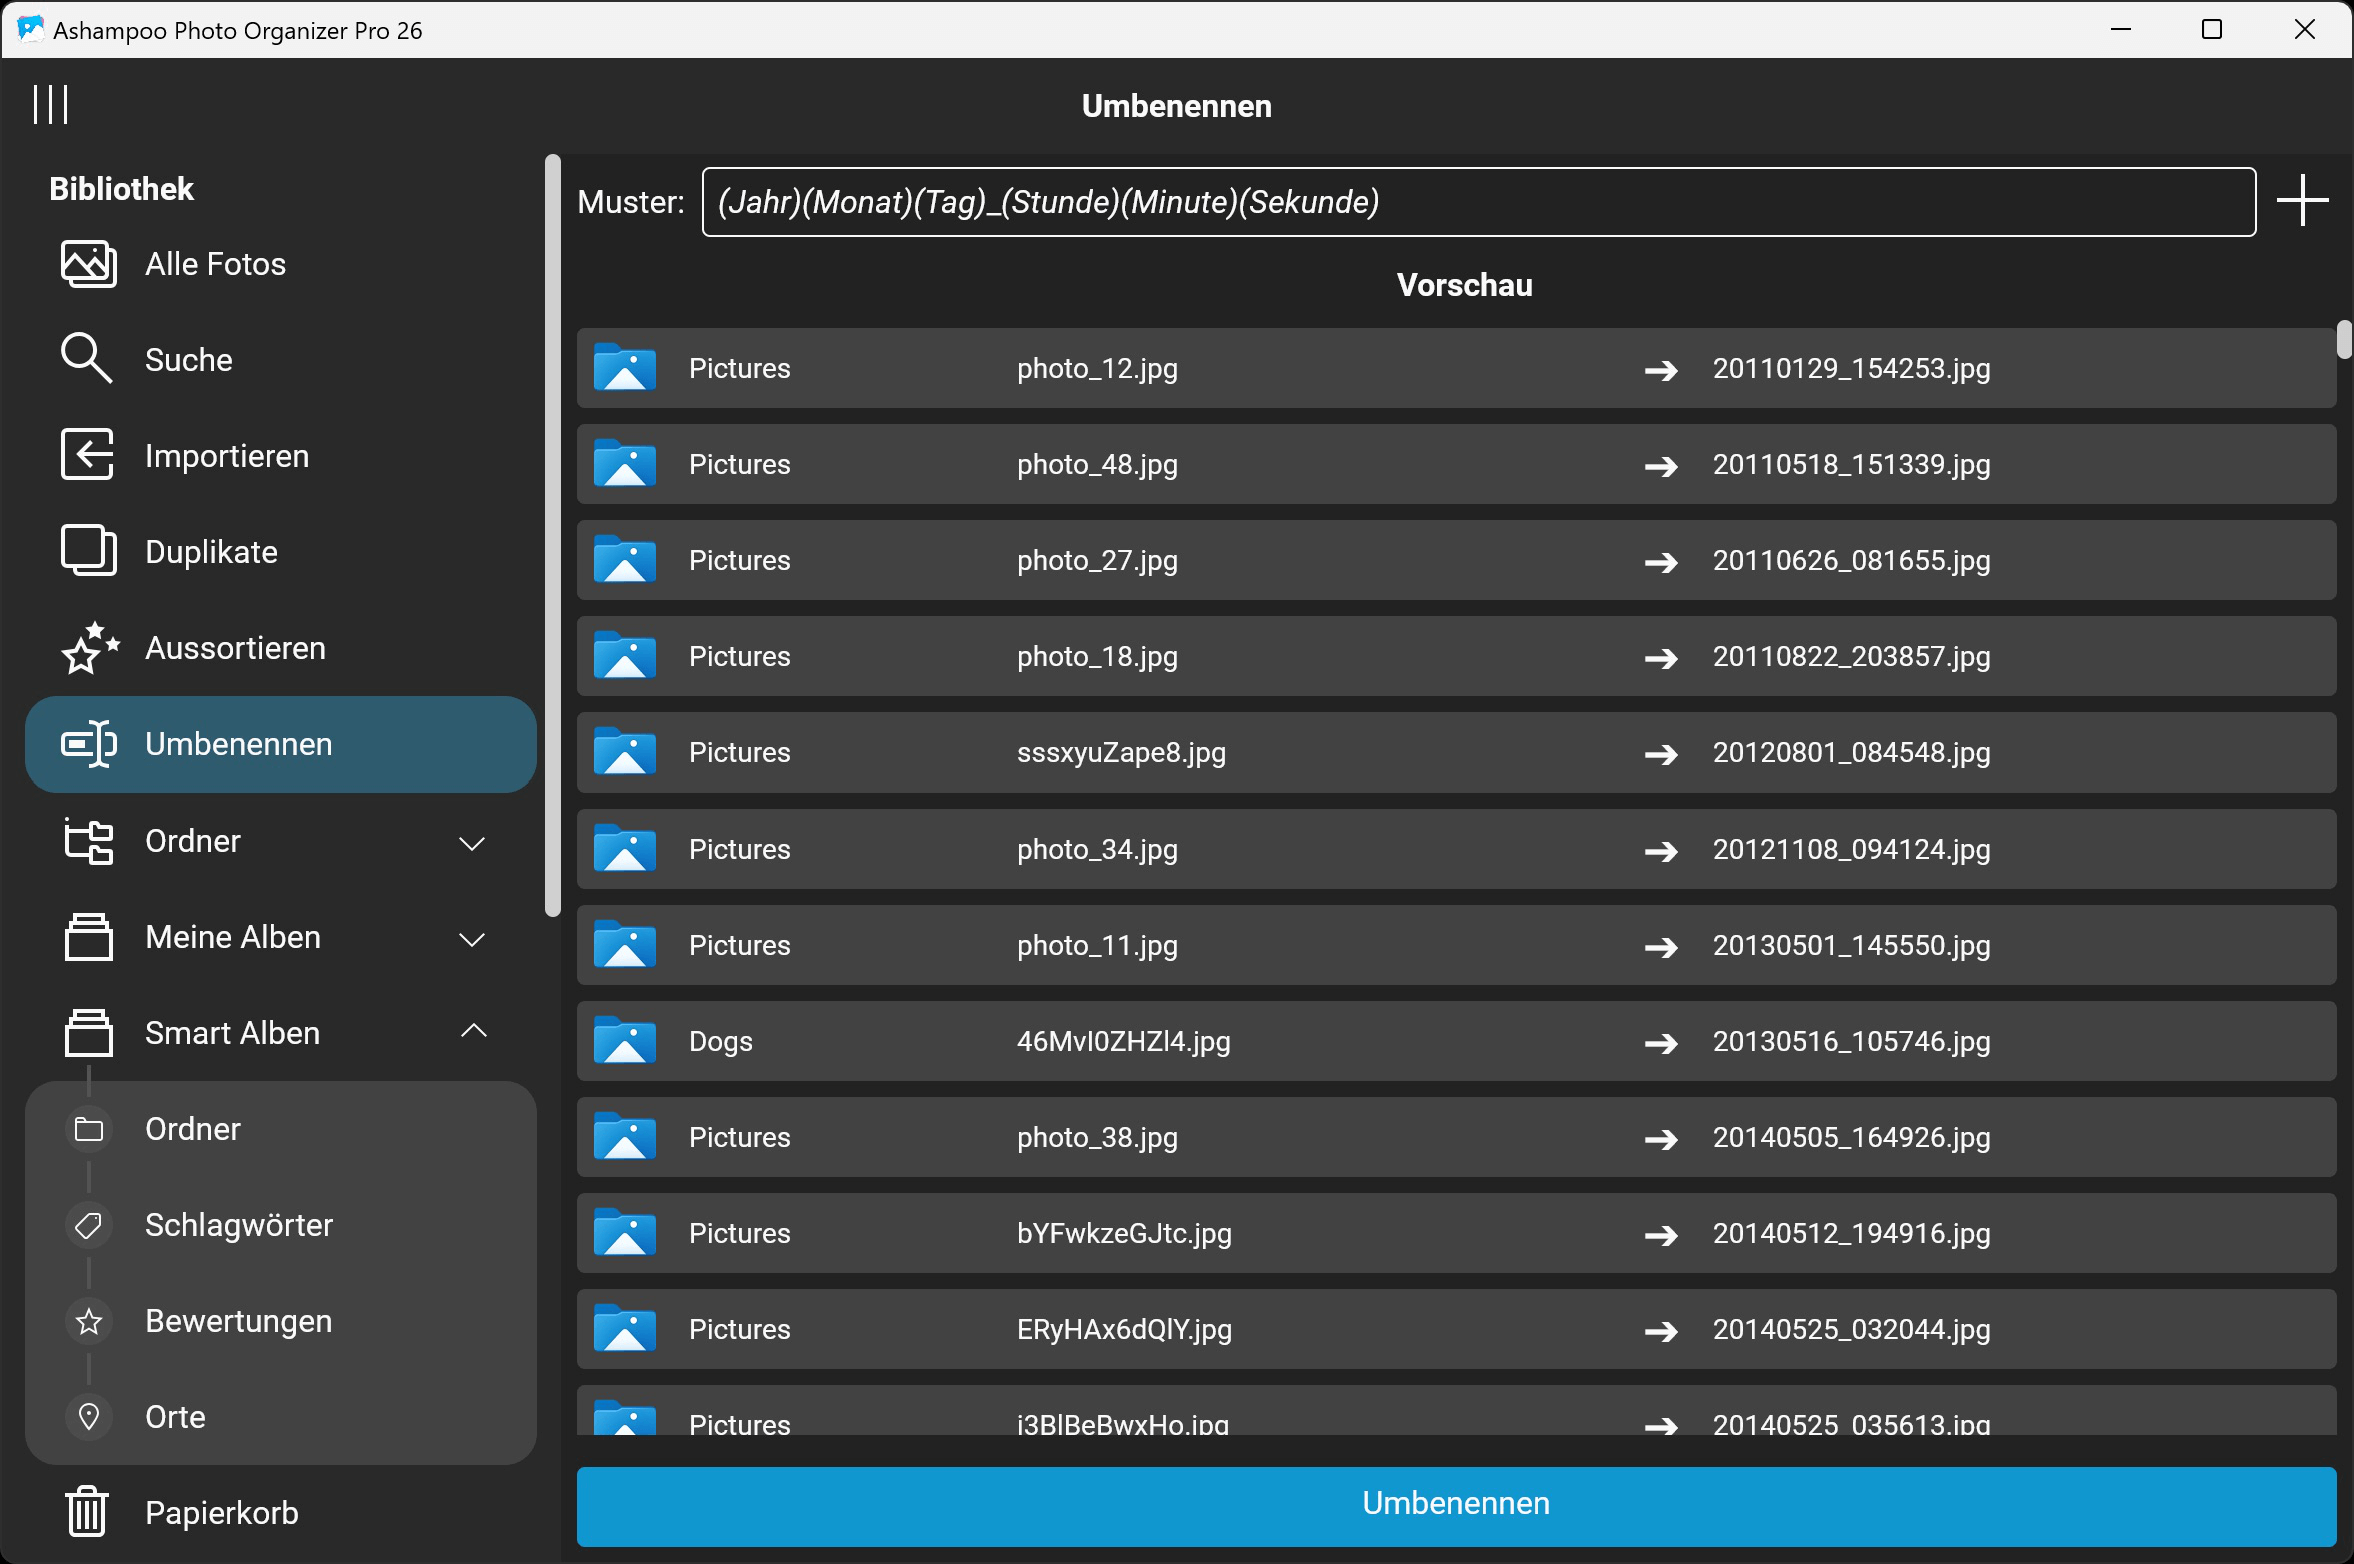This screenshot has height=1564, width=2354.
Task: Click the Suche magnifier icon
Action: click(x=86, y=359)
